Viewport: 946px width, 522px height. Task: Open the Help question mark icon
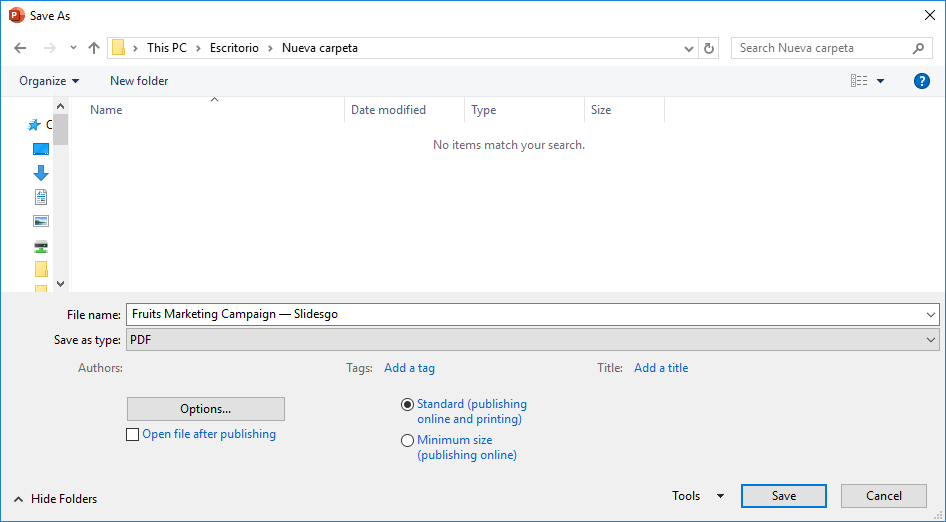pos(922,81)
